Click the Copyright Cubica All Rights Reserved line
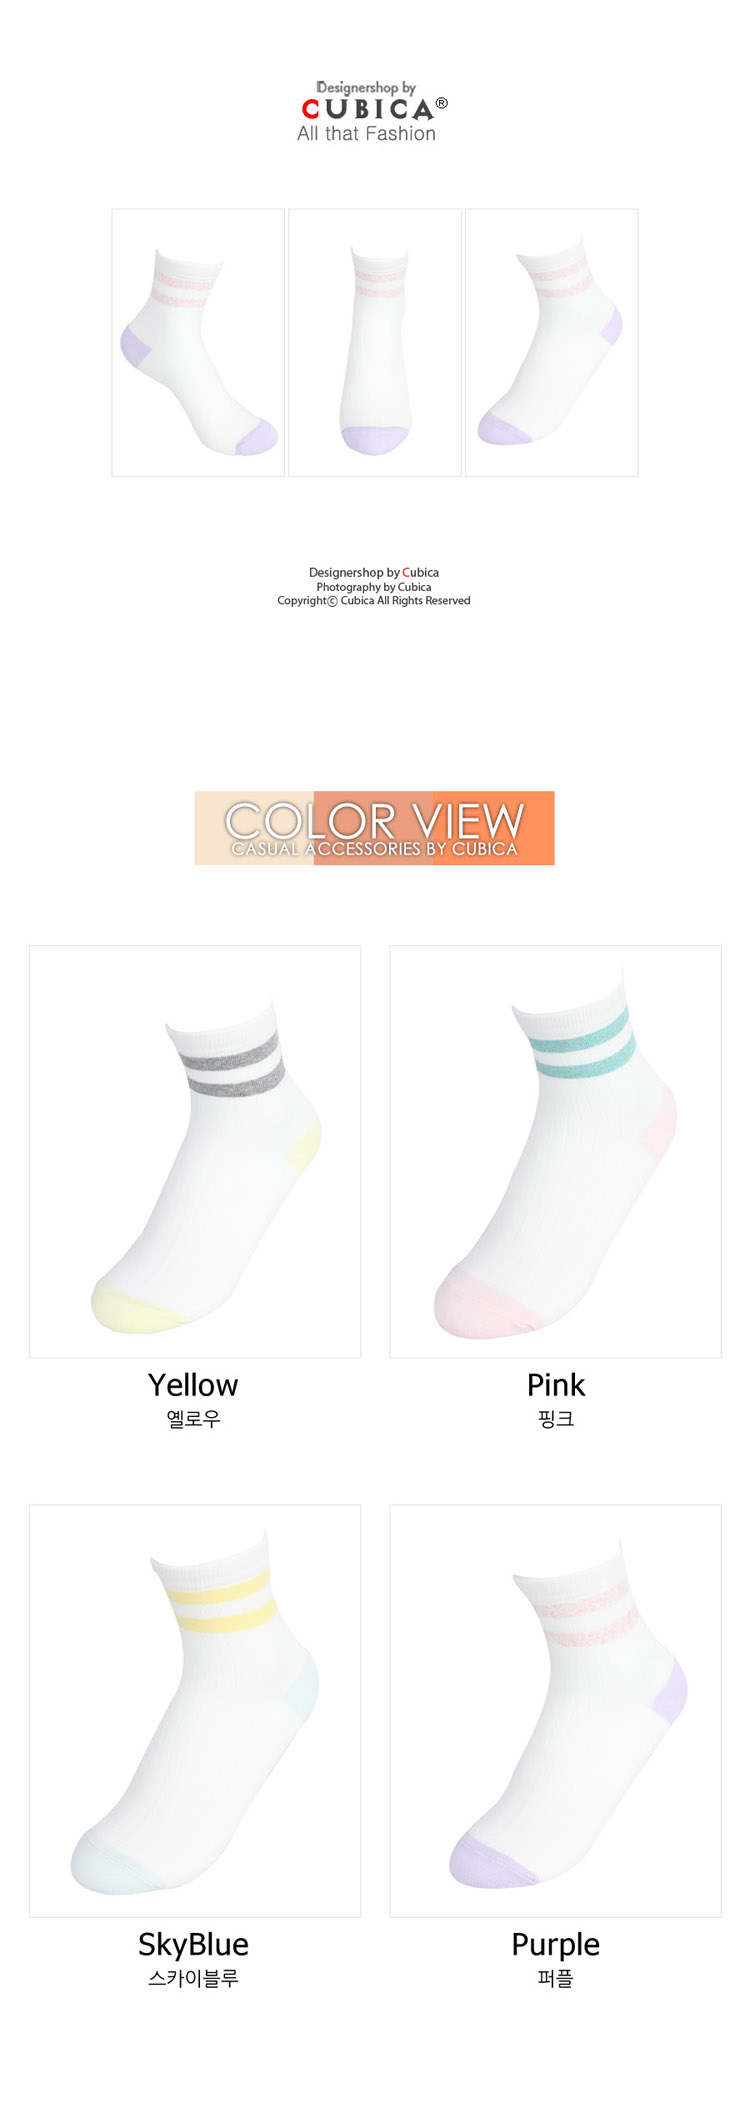This screenshot has height=2103, width=750. [x=374, y=601]
